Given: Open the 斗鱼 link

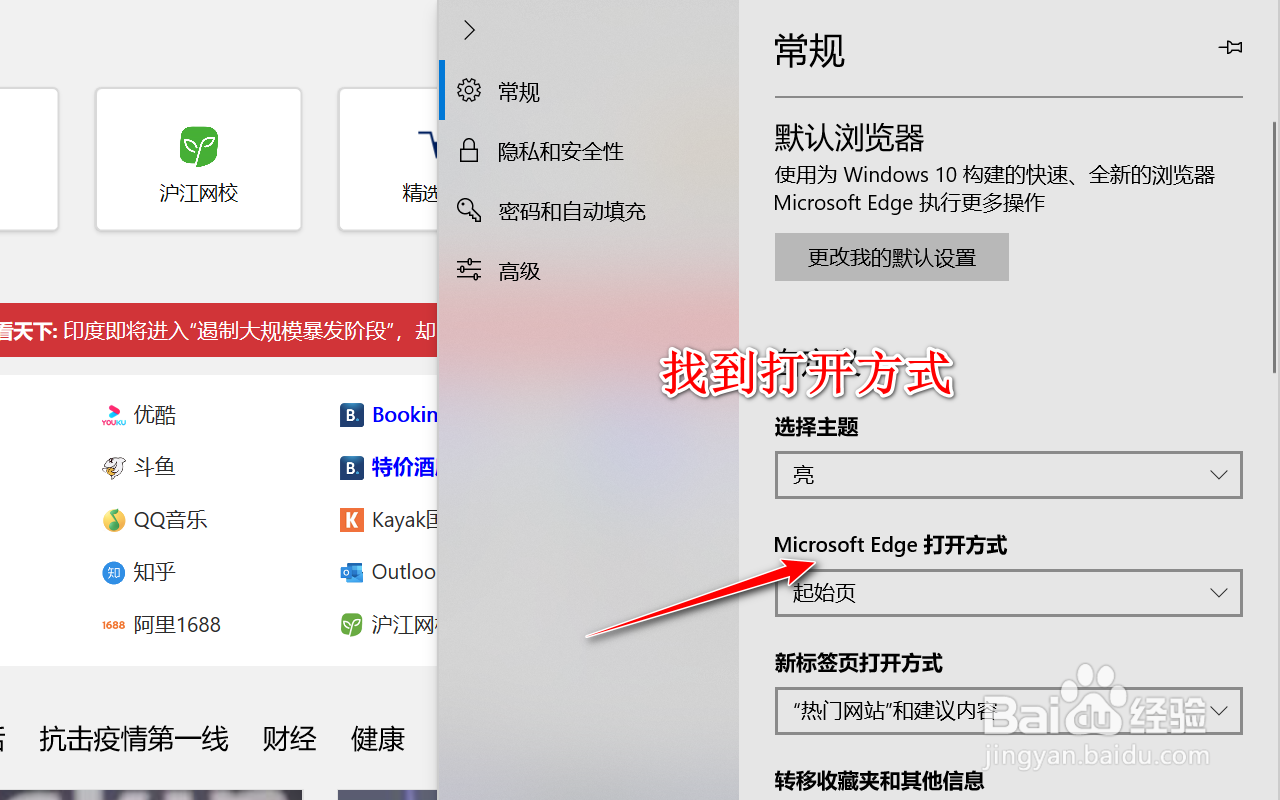Looking at the screenshot, I should [x=155, y=467].
